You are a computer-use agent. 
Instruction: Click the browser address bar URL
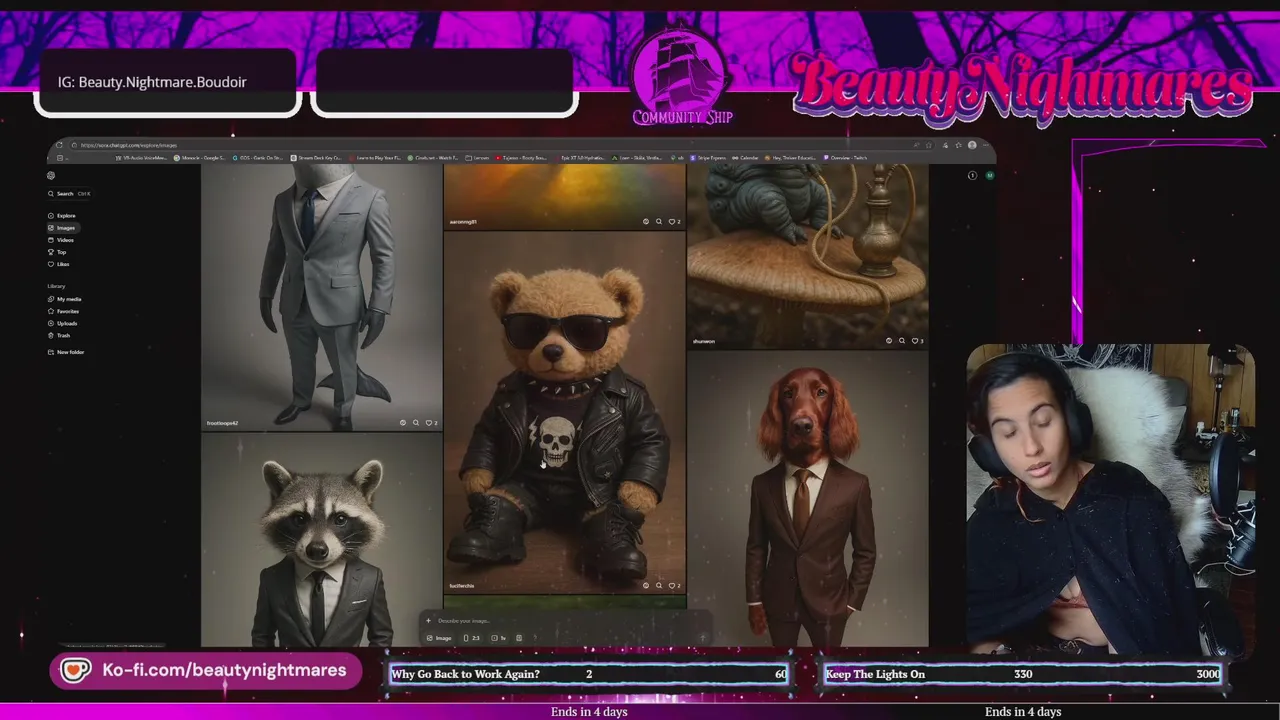[x=129, y=145]
